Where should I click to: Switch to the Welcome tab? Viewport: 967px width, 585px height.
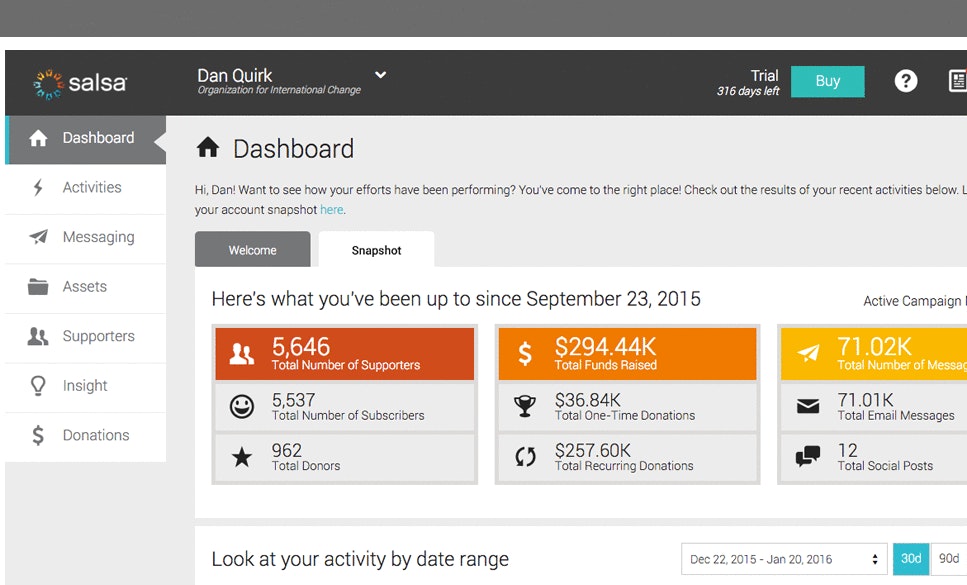pos(252,250)
